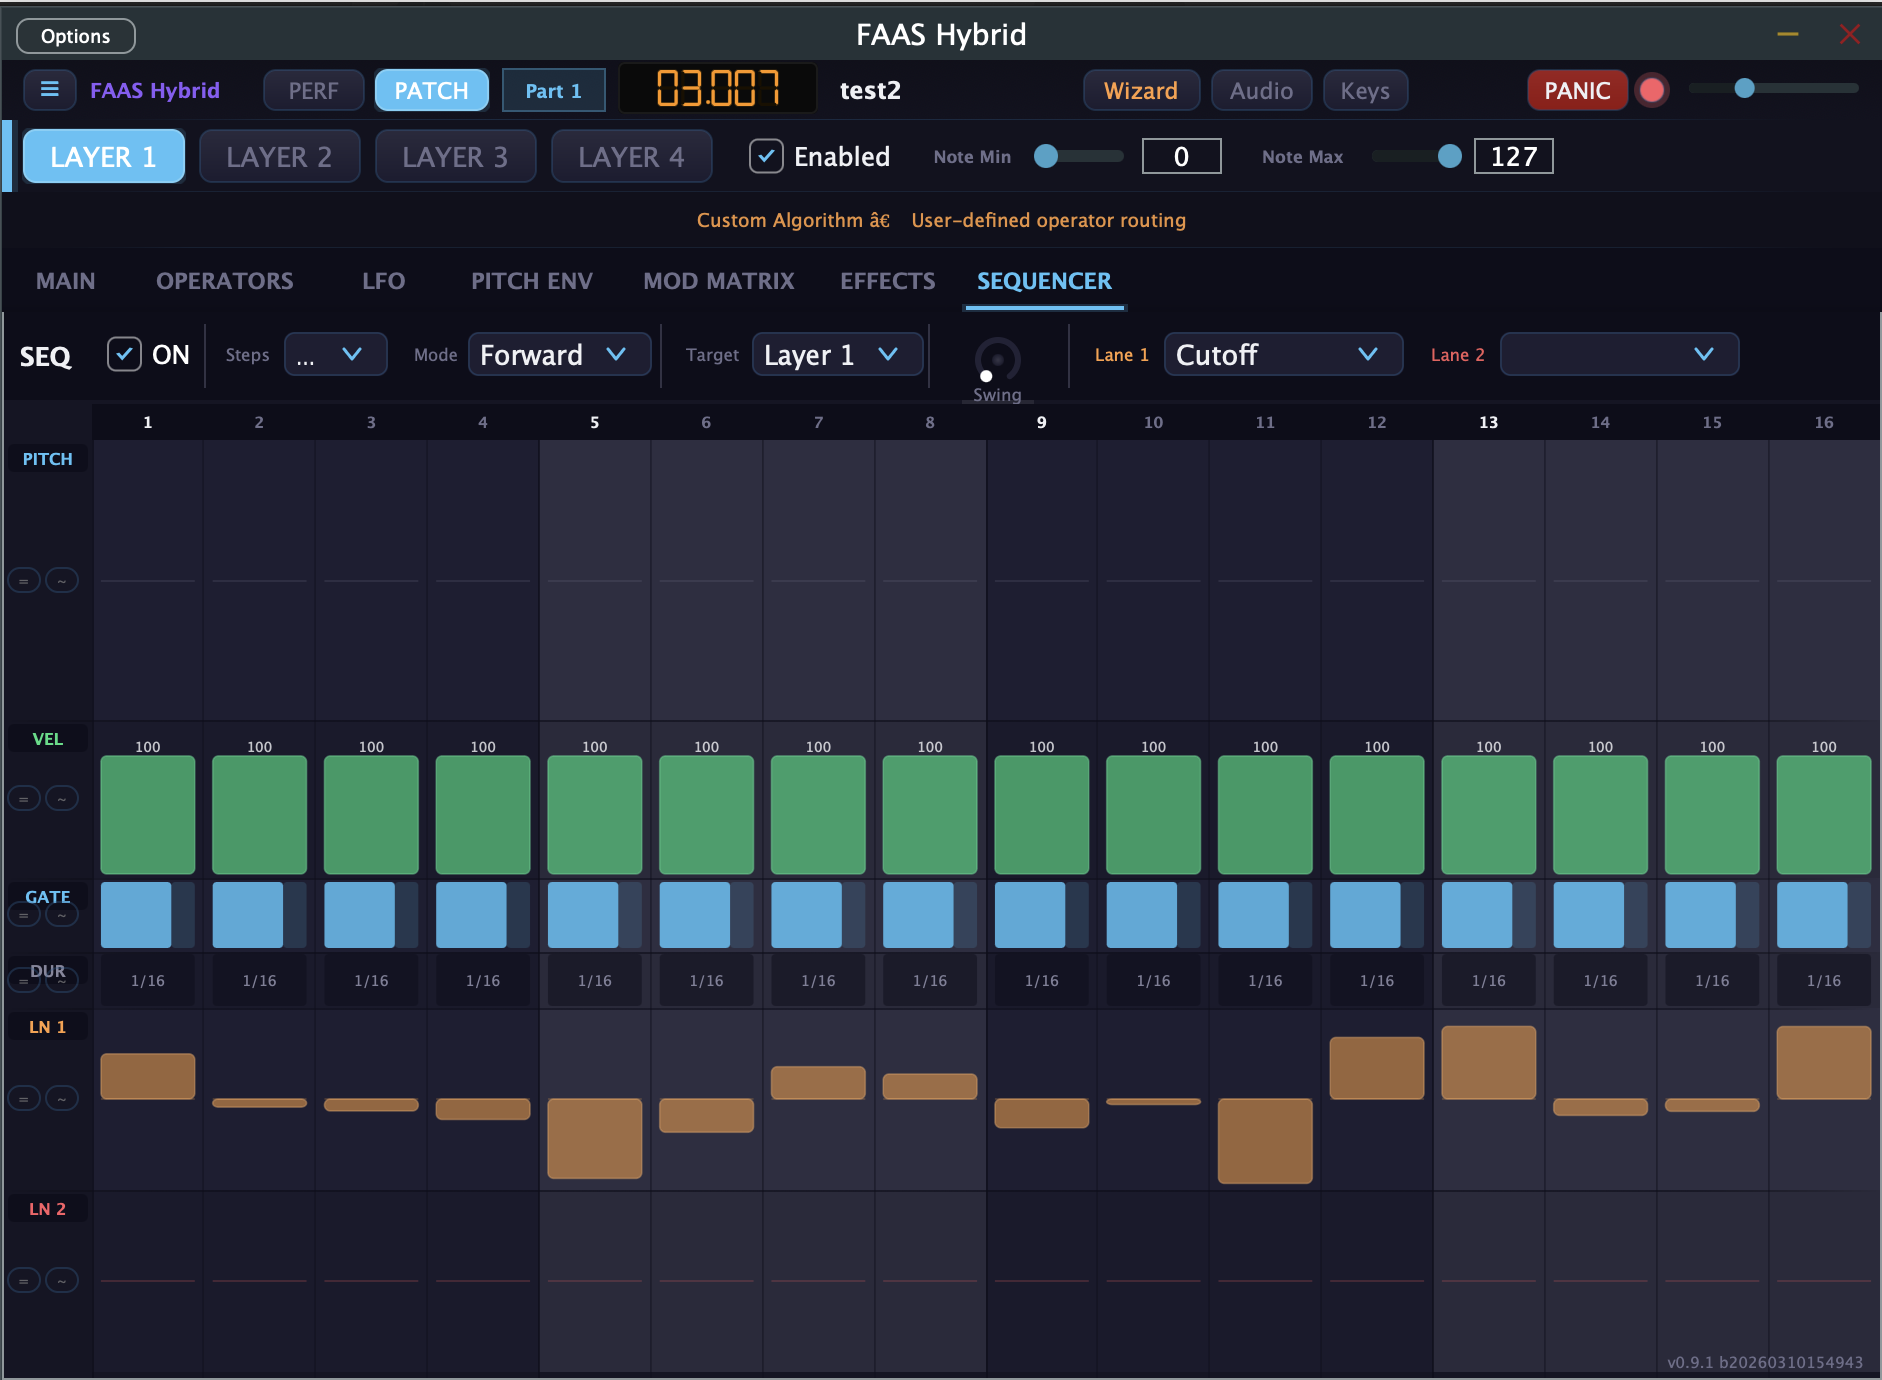Image resolution: width=1882 pixels, height=1380 pixels.
Task: Randomize the VEL lane with the tilde icon
Action: coord(62,798)
